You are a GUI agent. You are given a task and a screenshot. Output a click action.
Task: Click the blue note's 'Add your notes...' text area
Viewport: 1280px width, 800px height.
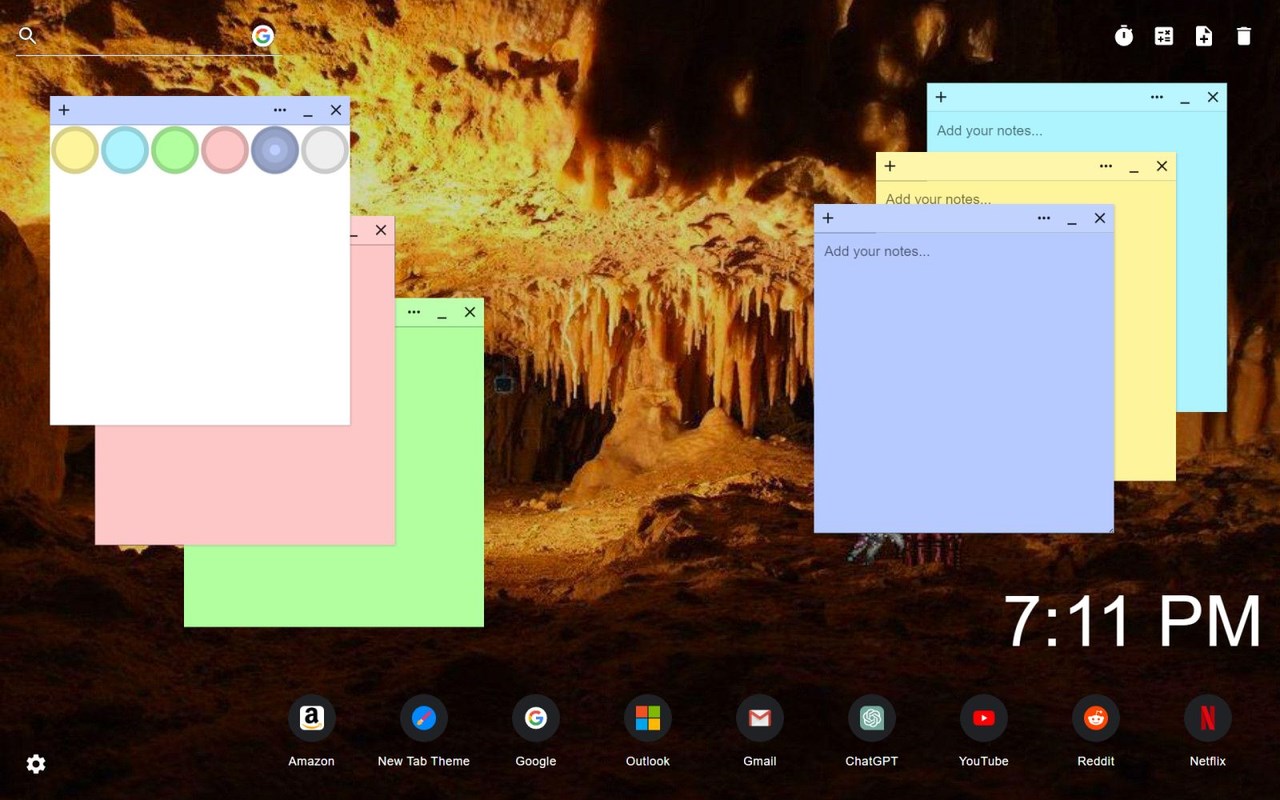click(x=964, y=382)
